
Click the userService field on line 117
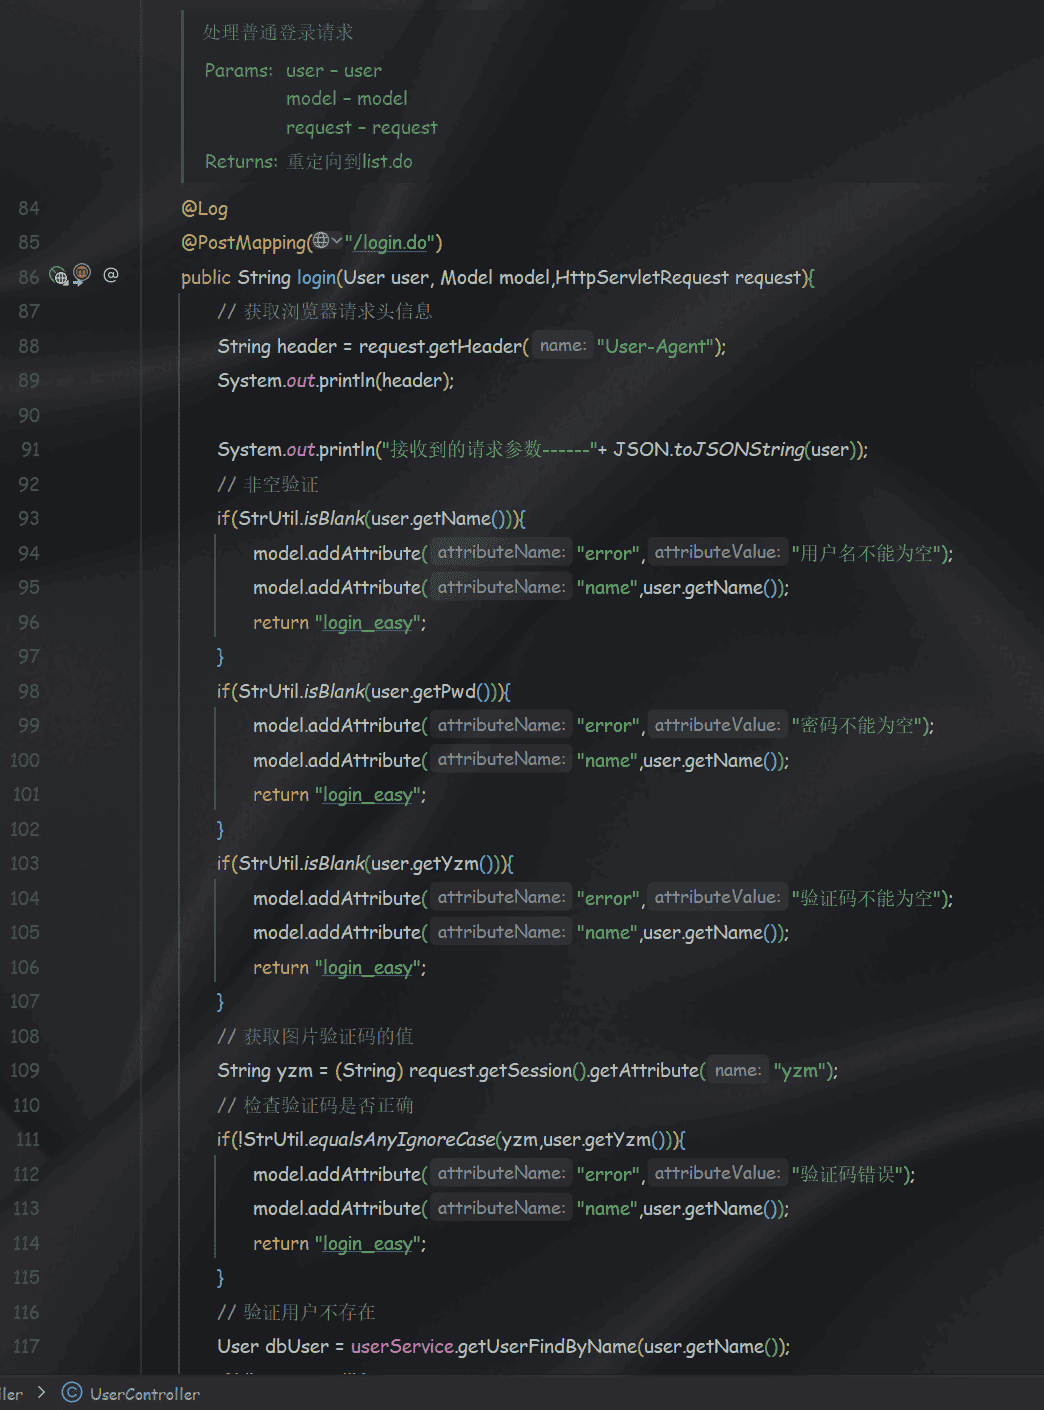click(402, 1347)
